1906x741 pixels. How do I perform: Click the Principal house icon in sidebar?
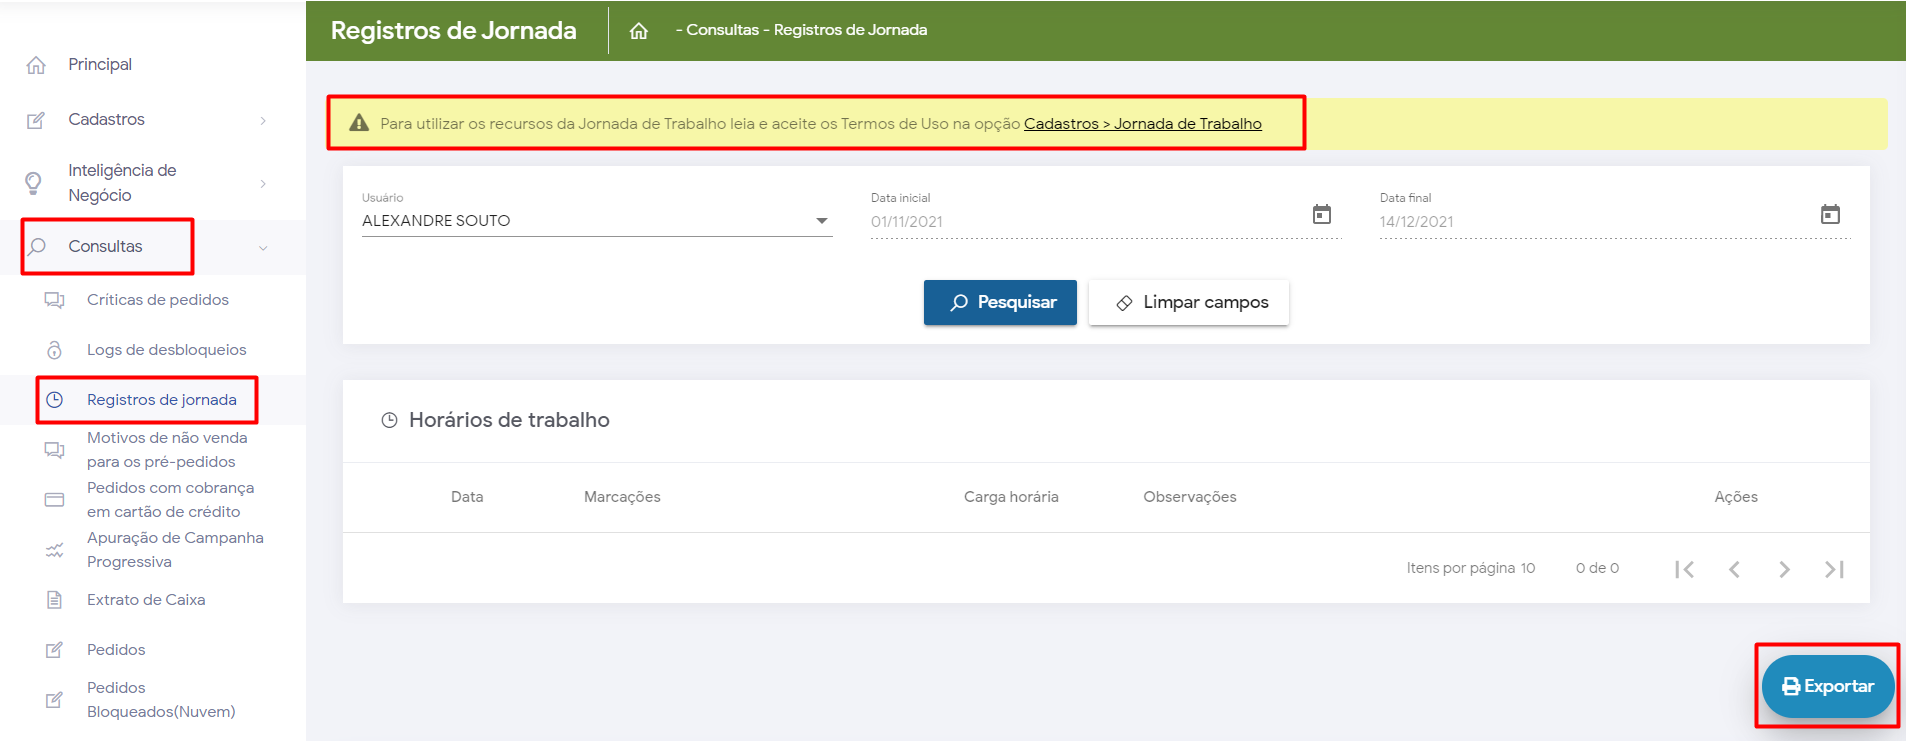36,65
